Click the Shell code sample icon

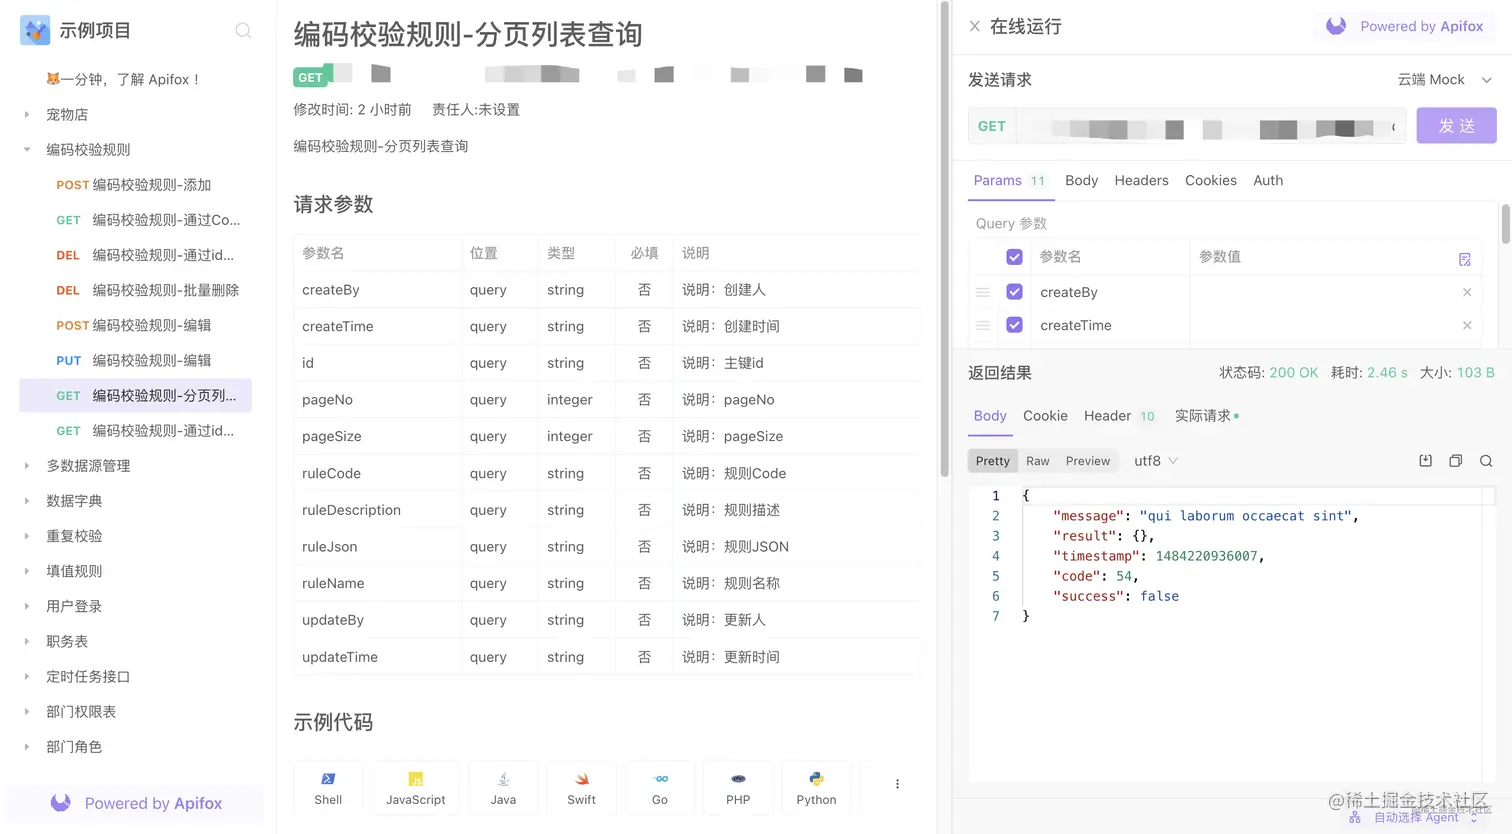coord(328,779)
